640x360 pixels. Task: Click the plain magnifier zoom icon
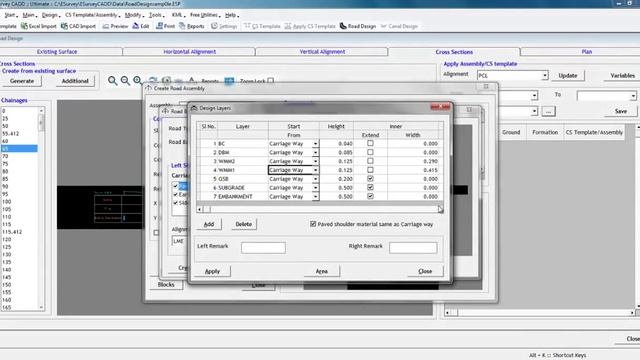(x=112, y=81)
